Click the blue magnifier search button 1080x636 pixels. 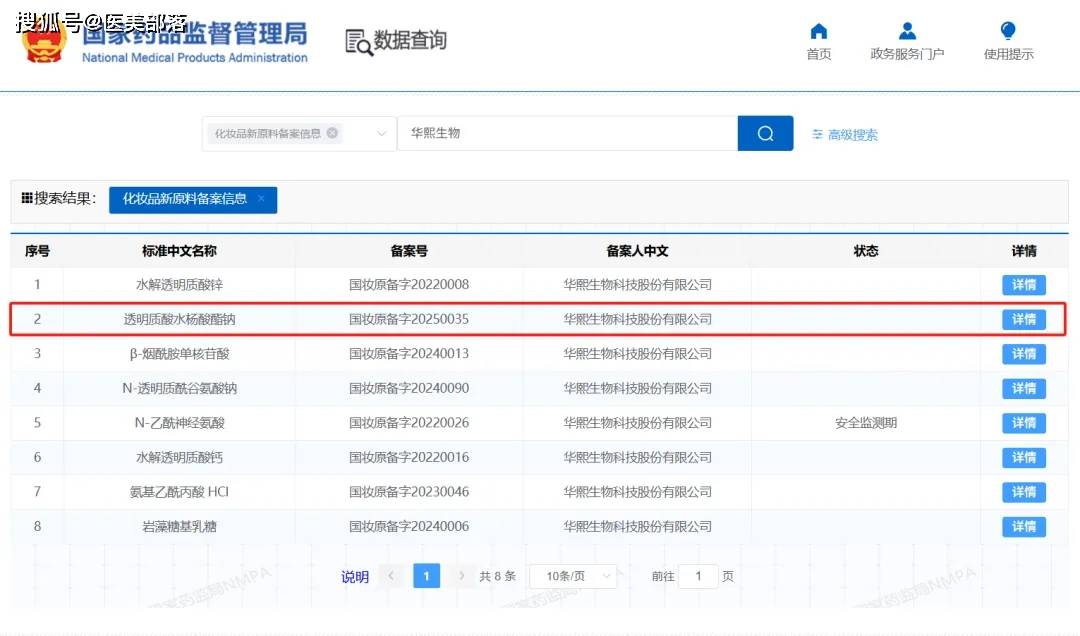coord(765,134)
